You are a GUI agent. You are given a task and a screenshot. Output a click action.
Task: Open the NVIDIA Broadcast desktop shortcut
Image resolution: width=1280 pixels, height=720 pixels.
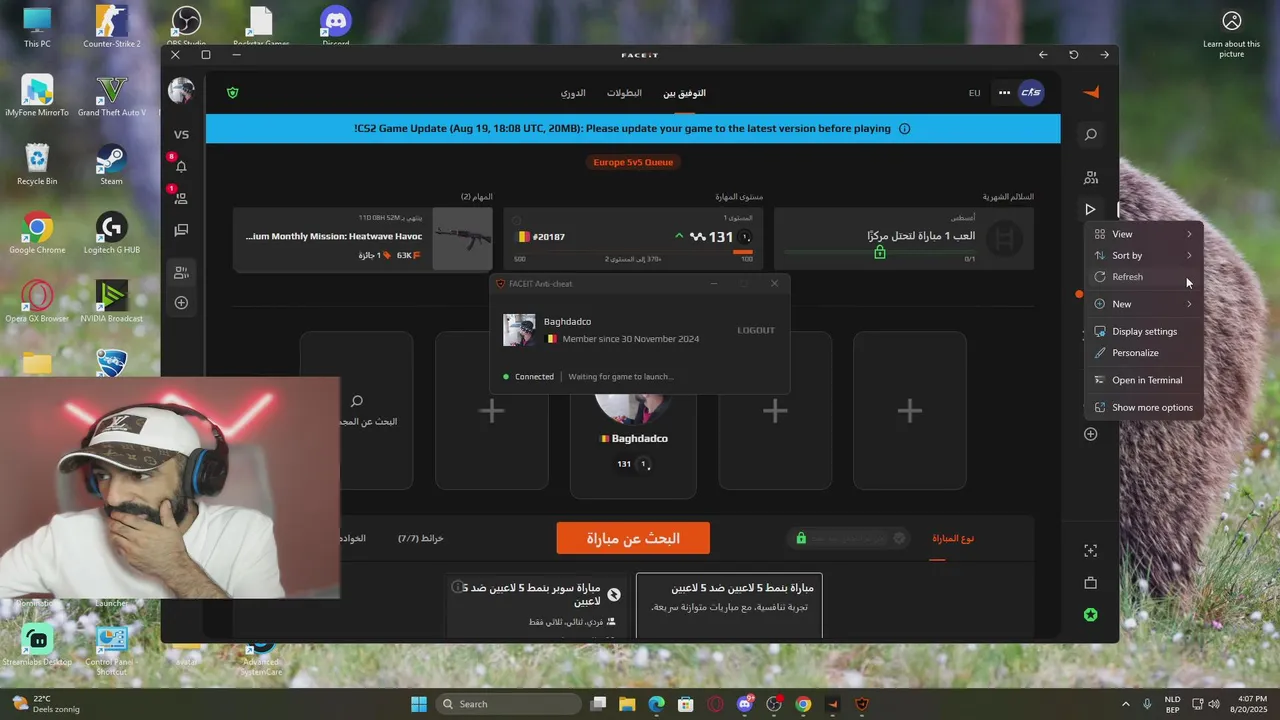[x=112, y=301]
